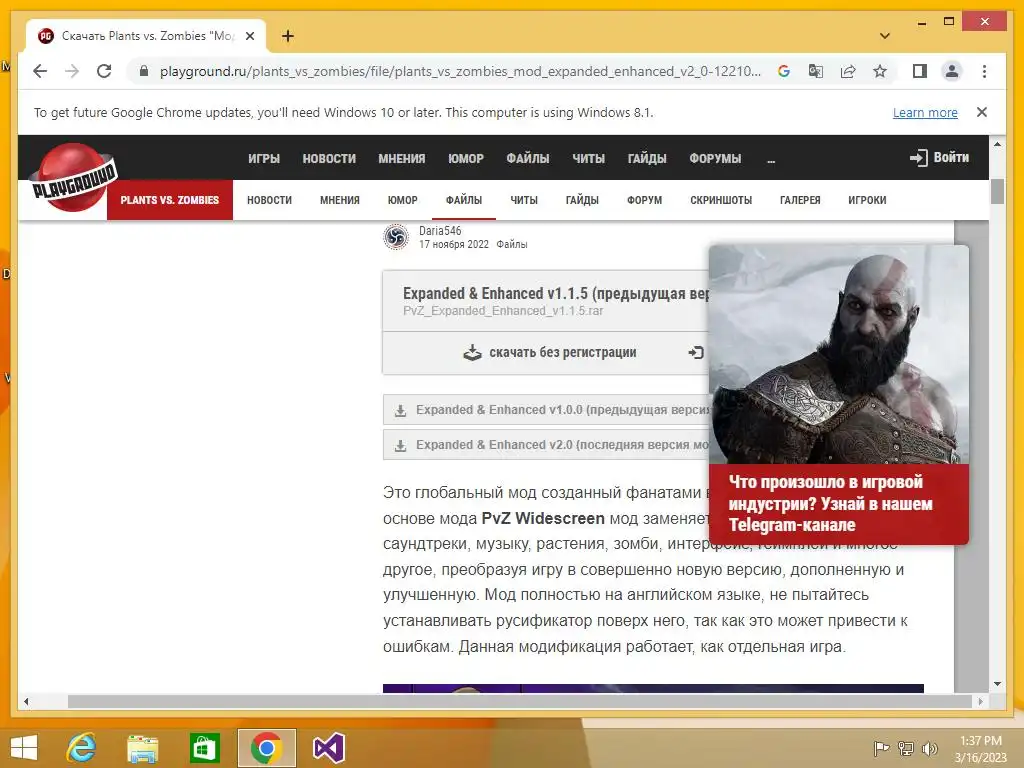
Task: Open МНЕНИЯ in the top black bar
Action: pos(402,159)
